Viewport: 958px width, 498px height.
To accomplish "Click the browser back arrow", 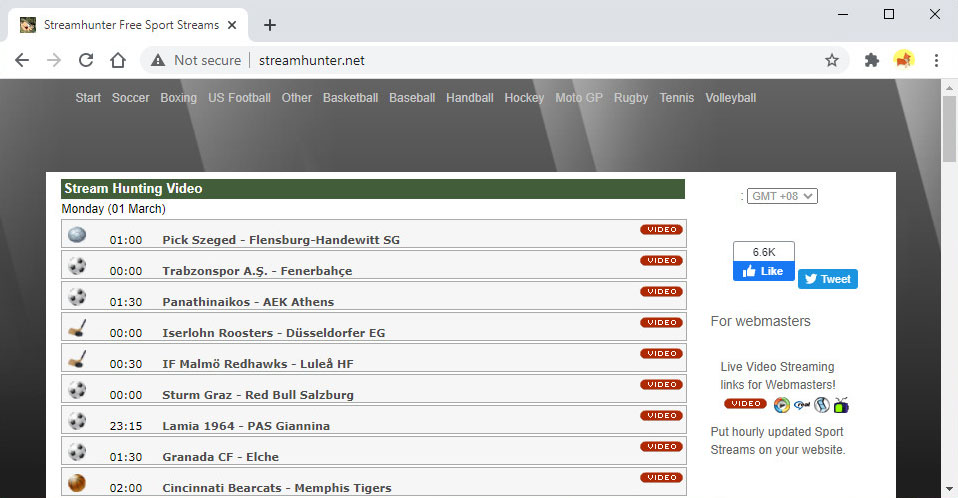I will pos(22,60).
